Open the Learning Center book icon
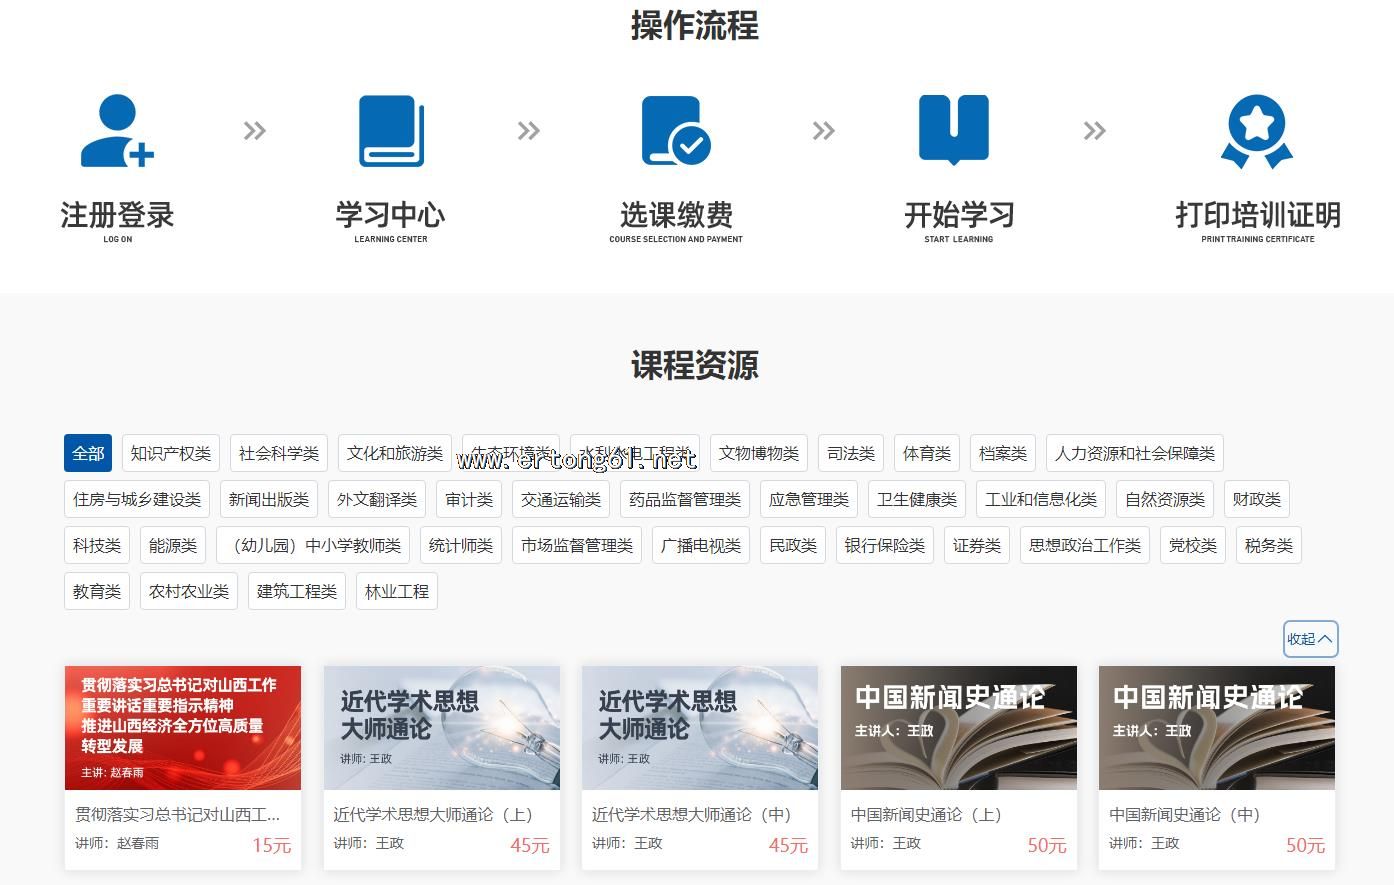This screenshot has height=885, width=1394. pos(391,131)
